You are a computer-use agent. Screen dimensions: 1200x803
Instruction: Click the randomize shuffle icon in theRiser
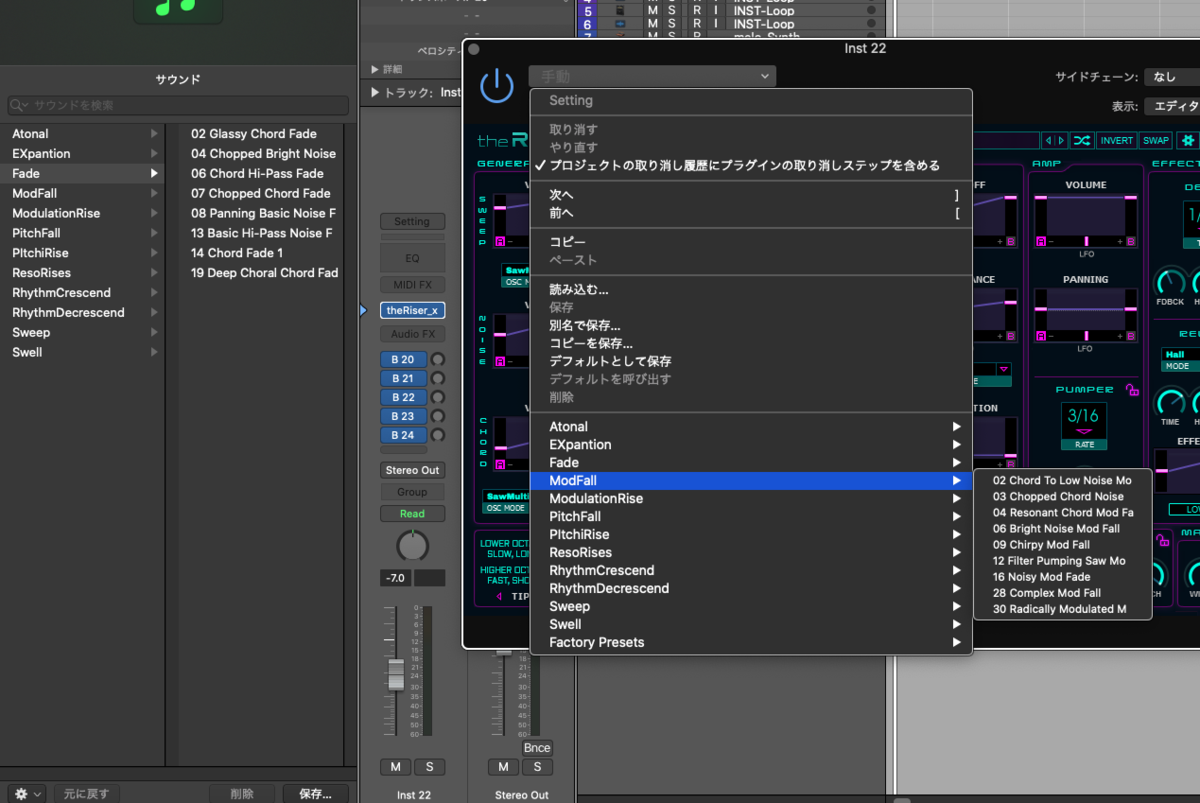tap(1081, 140)
